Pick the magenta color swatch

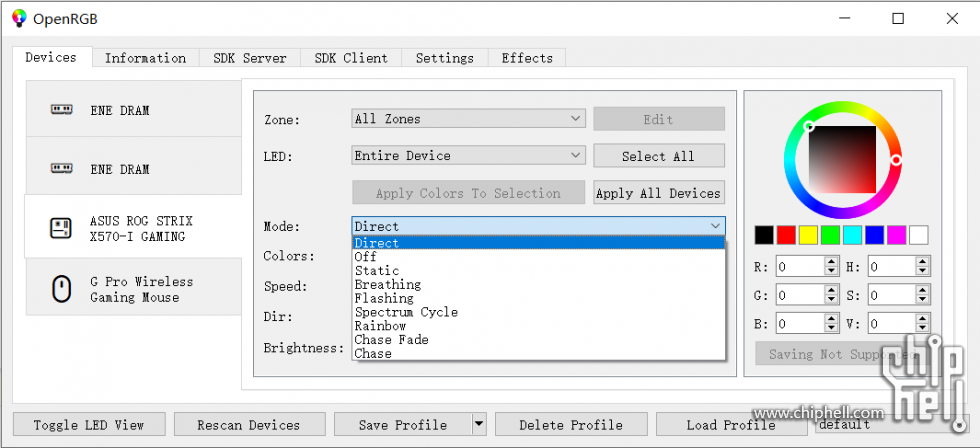pos(897,235)
